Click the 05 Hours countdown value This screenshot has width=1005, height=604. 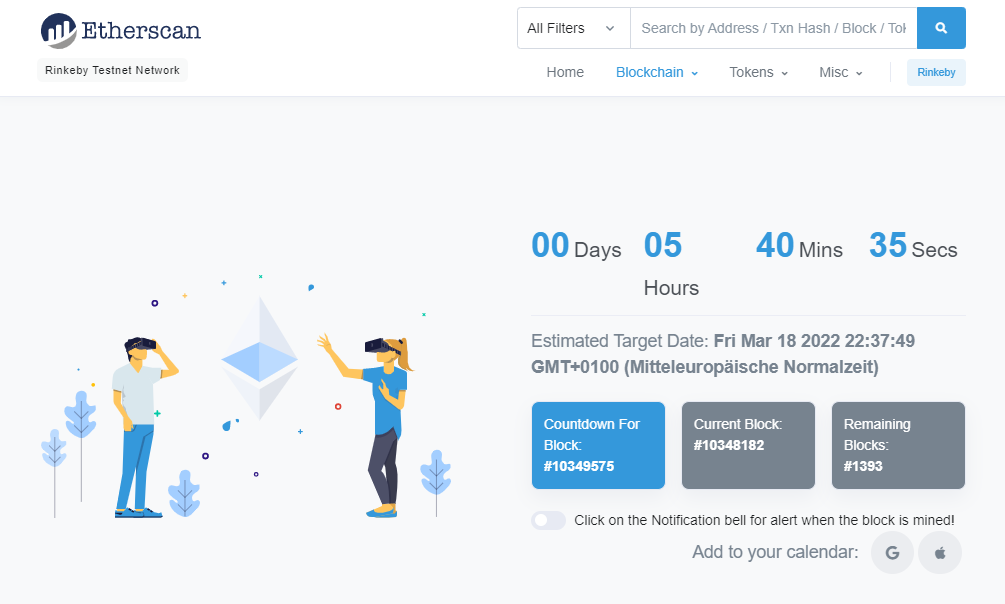(x=671, y=264)
